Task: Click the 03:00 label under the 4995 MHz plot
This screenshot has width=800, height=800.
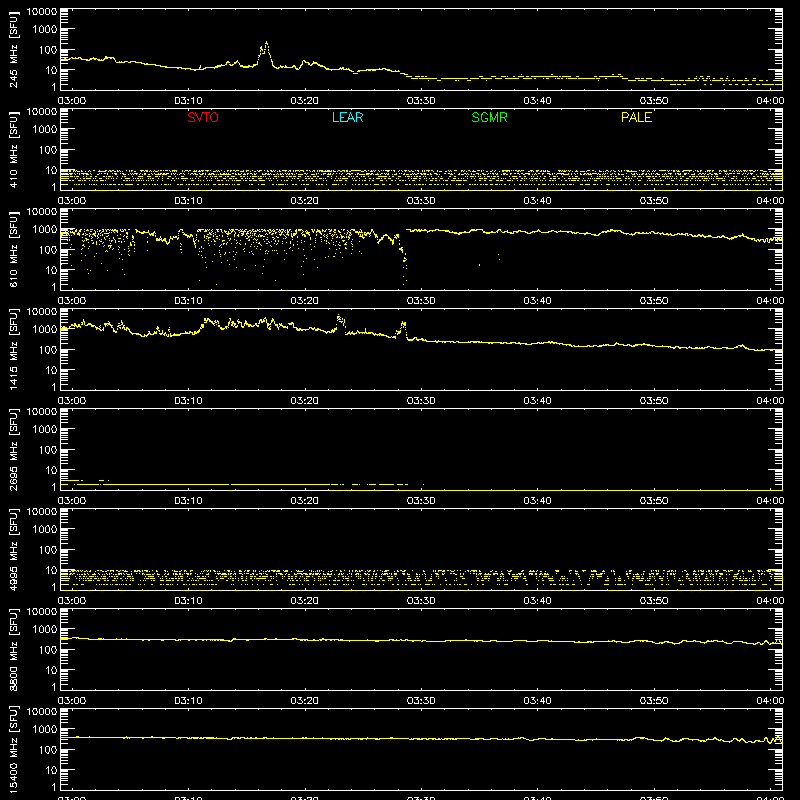Action: (72, 601)
